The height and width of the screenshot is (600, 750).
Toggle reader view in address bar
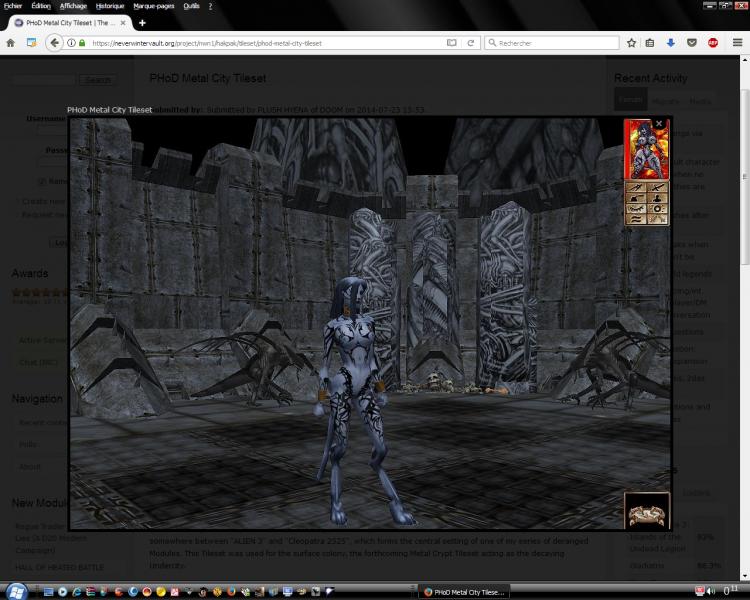(x=452, y=43)
